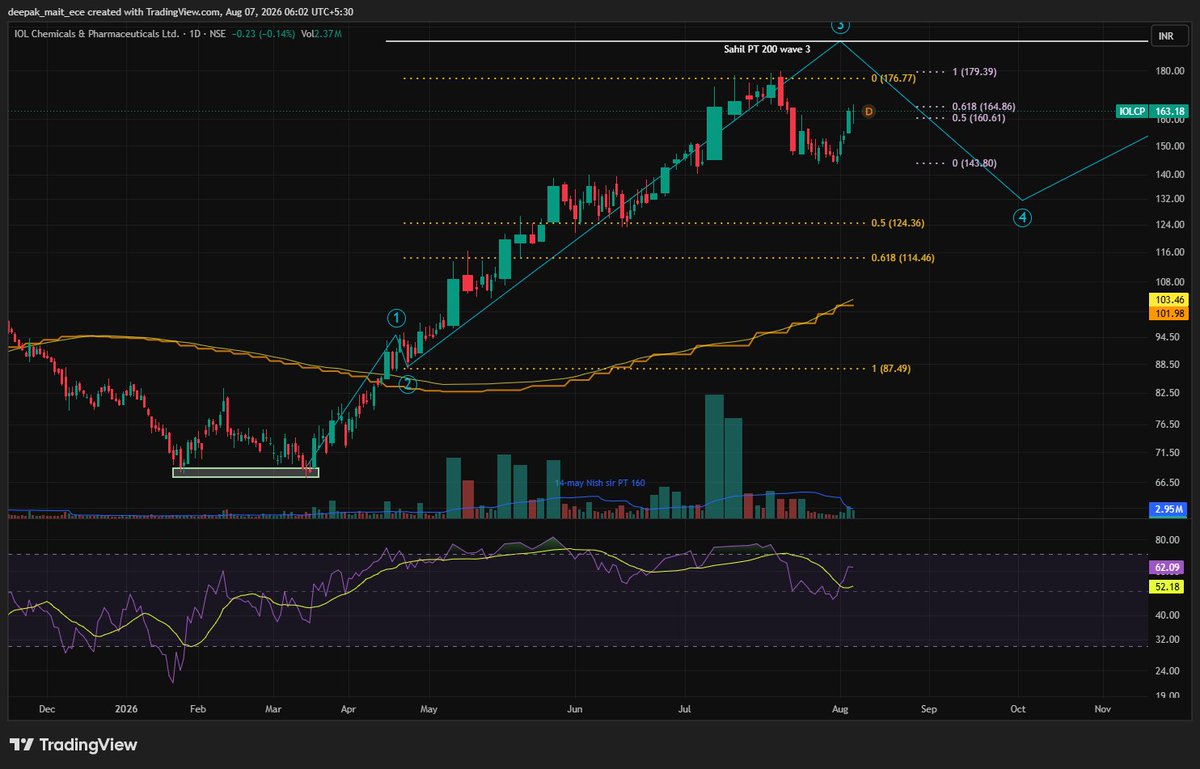The height and width of the screenshot is (769, 1200).
Task: Click the 103.46 moving average price tag
Action: [1168, 300]
